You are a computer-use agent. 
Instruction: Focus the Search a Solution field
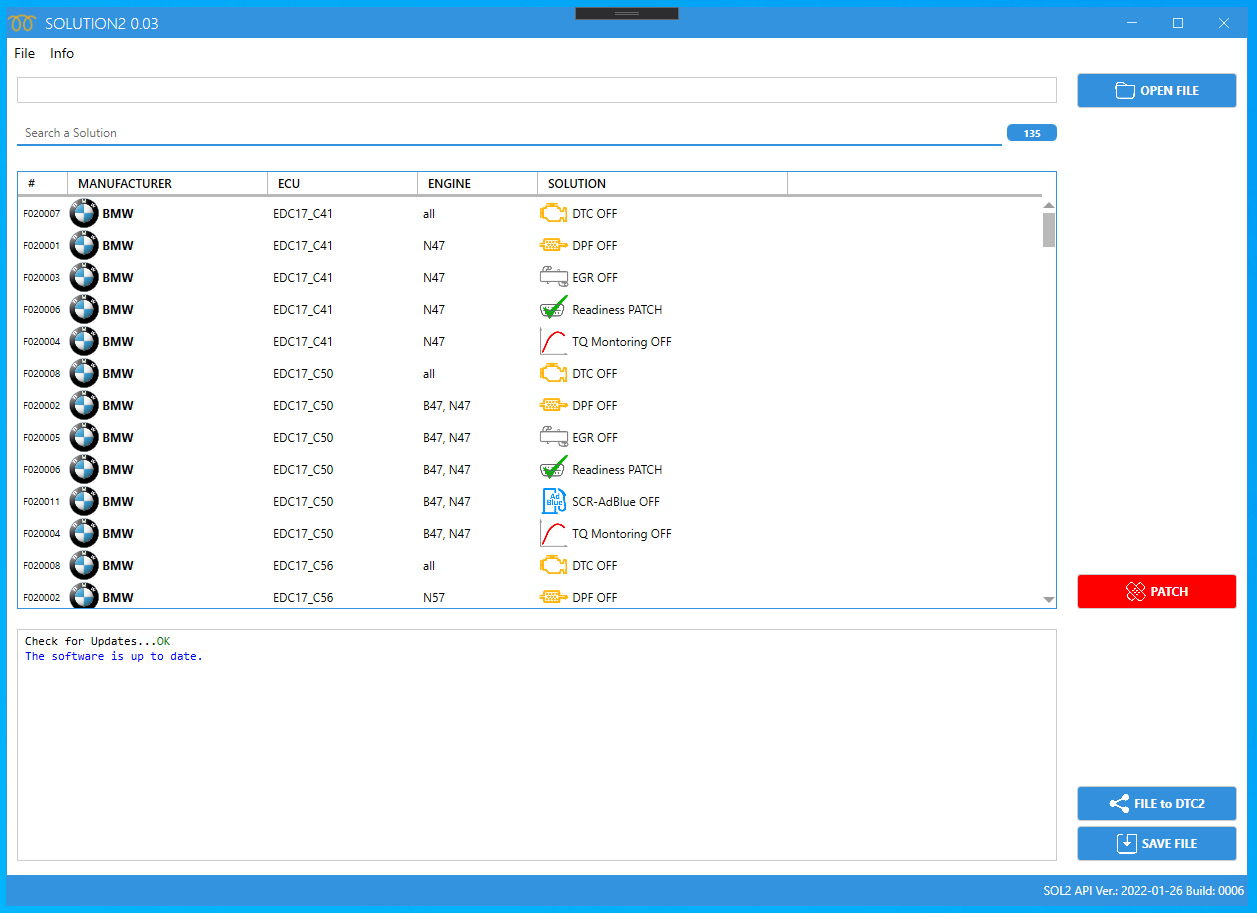[x=509, y=133]
